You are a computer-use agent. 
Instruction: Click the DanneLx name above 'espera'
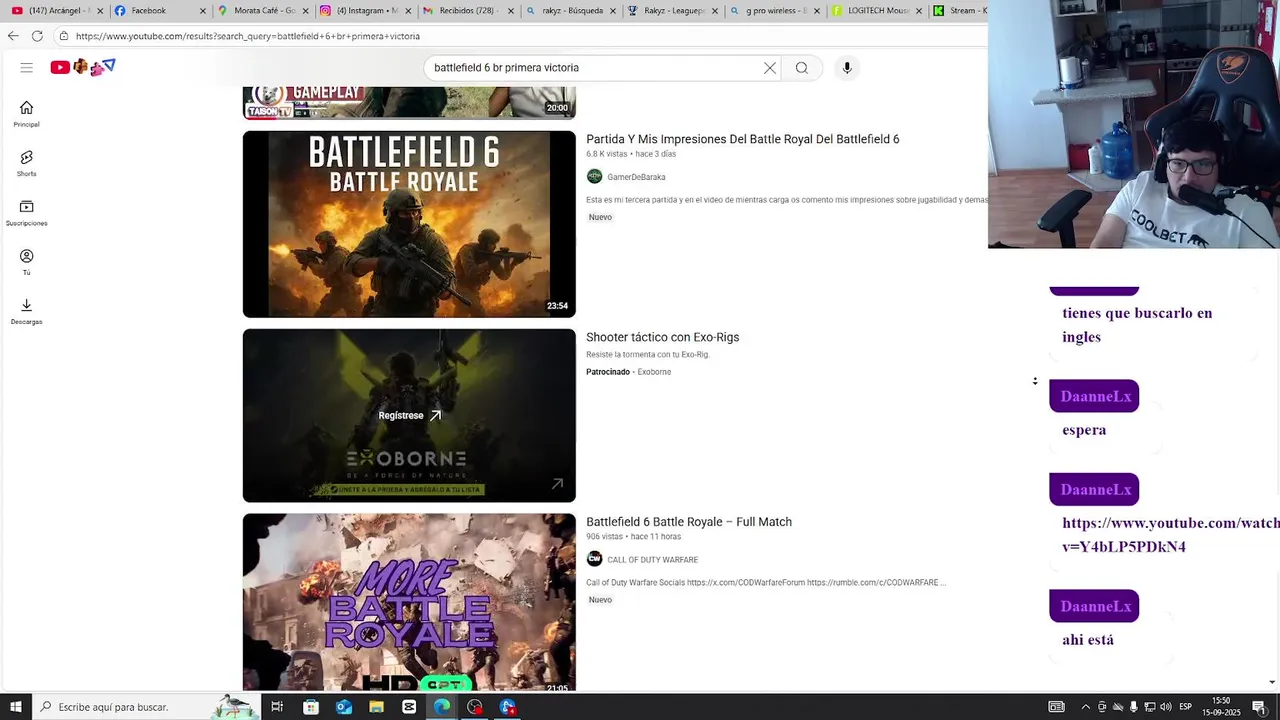(x=1095, y=396)
